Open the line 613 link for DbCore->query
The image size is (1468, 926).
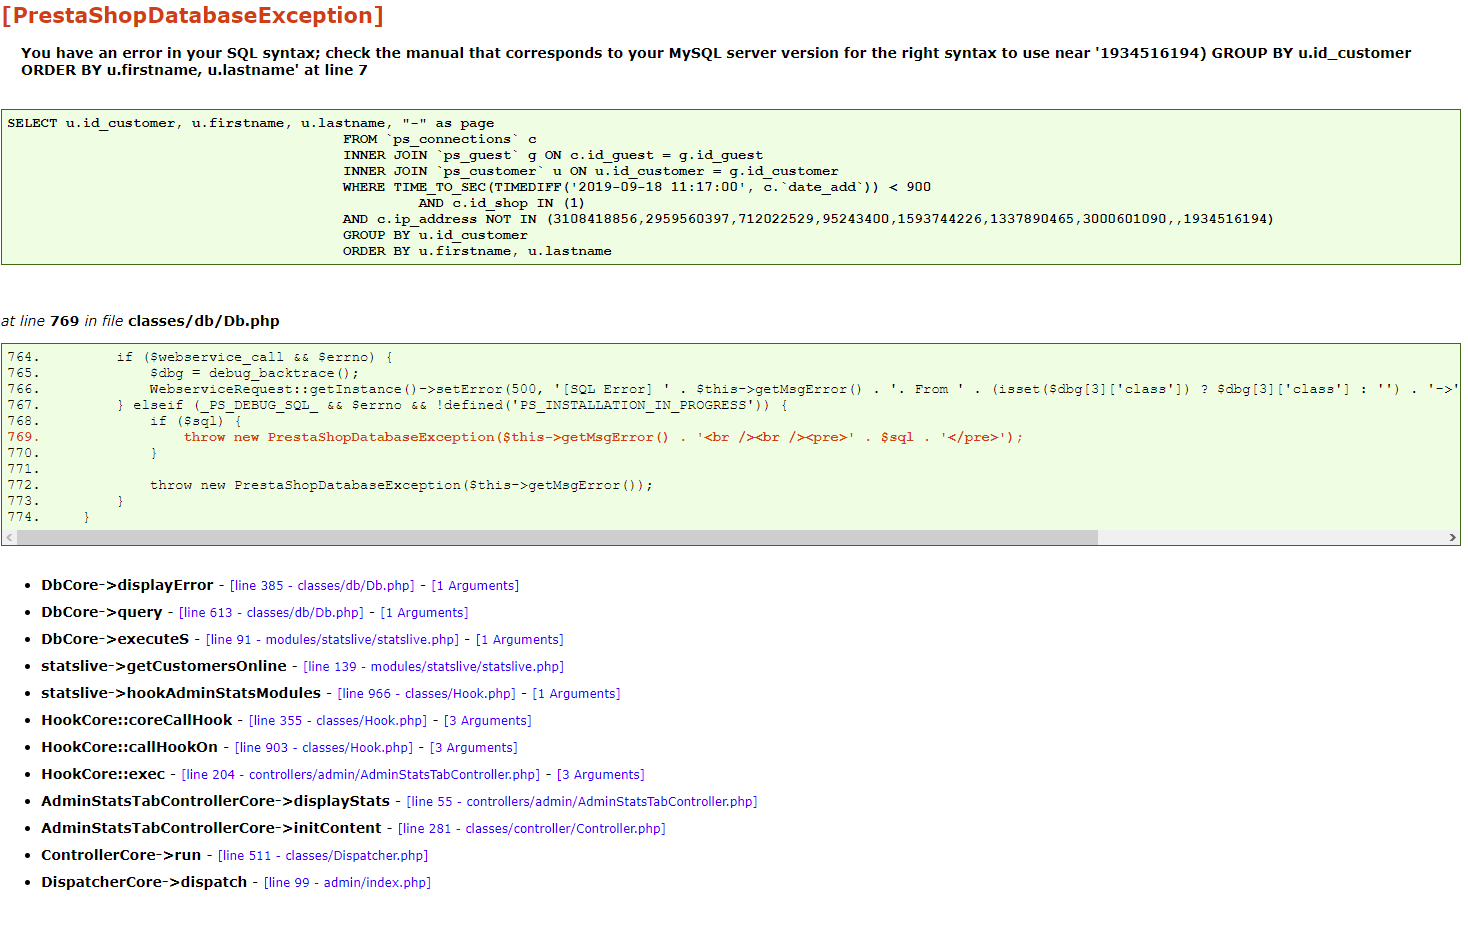(x=271, y=613)
